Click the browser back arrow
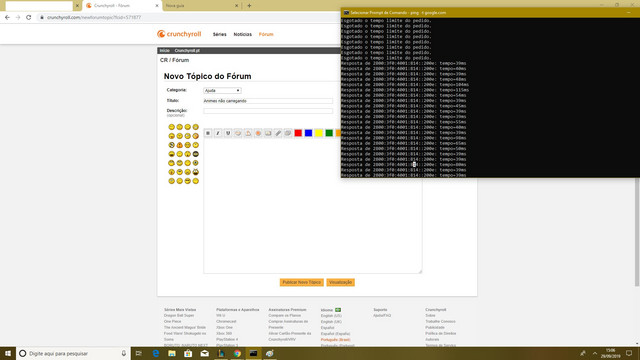 point(7,18)
